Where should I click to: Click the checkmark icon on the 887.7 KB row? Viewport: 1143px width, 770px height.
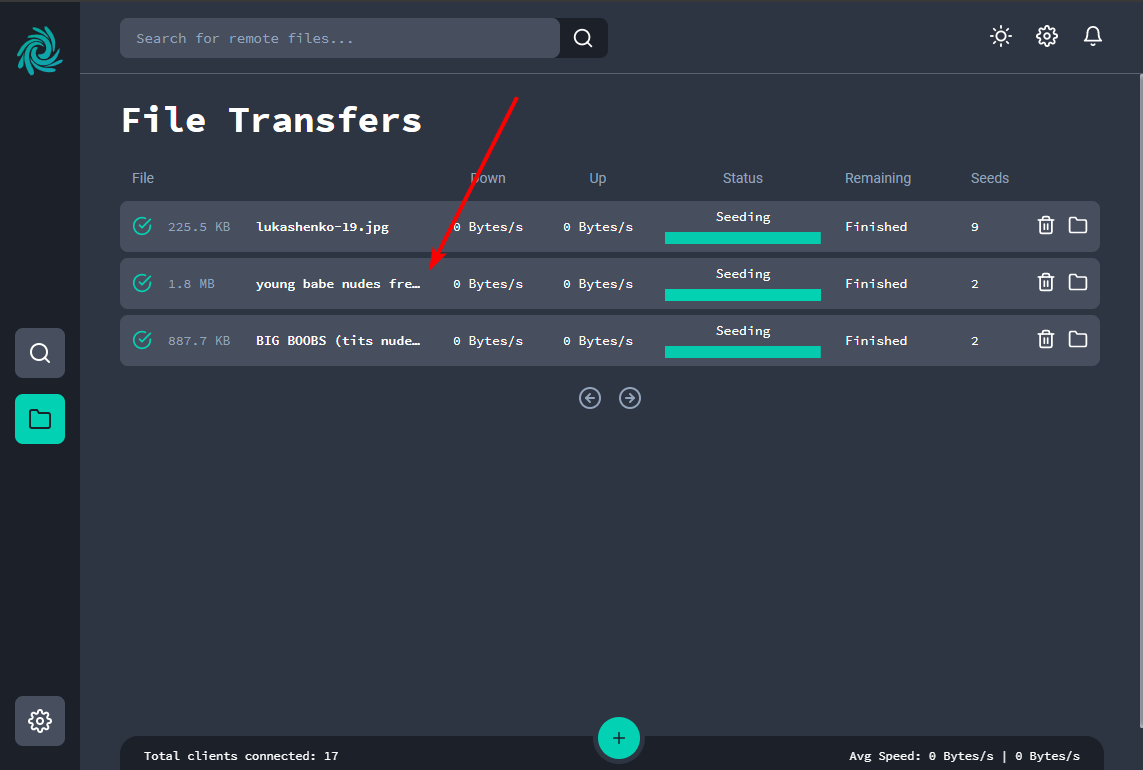point(142,340)
